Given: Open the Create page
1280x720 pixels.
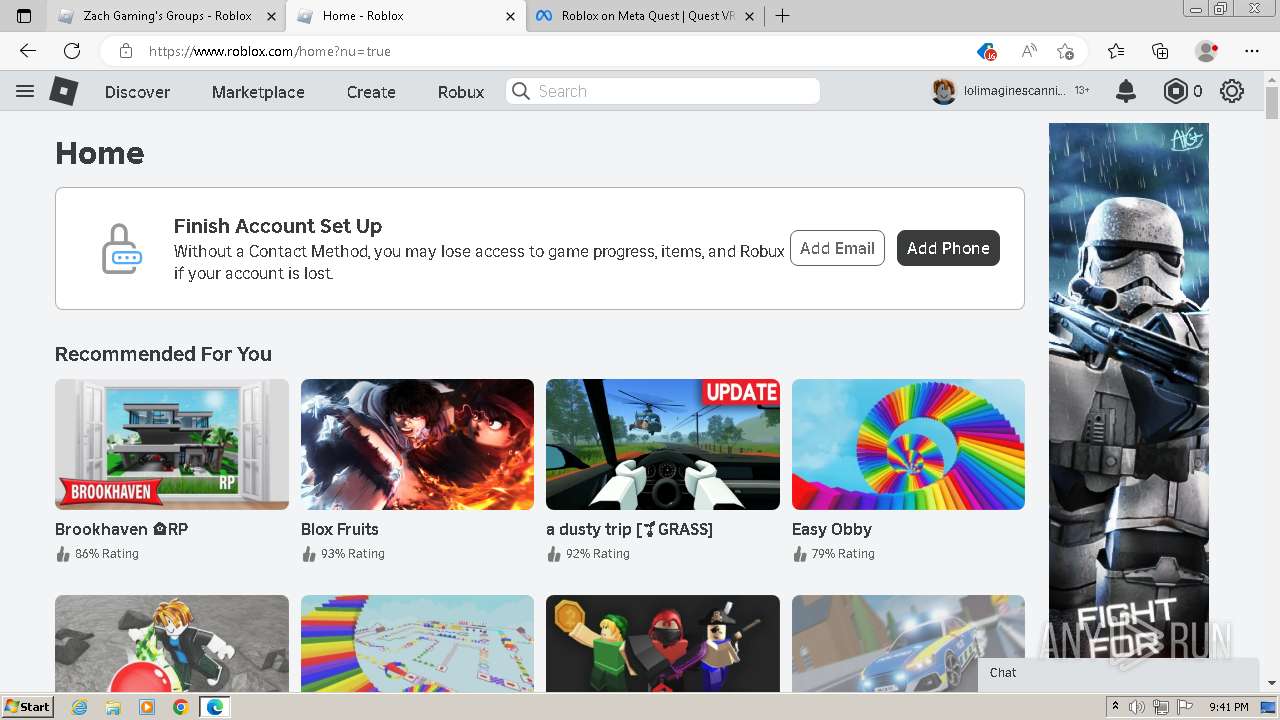Looking at the screenshot, I should tap(371, 92).
